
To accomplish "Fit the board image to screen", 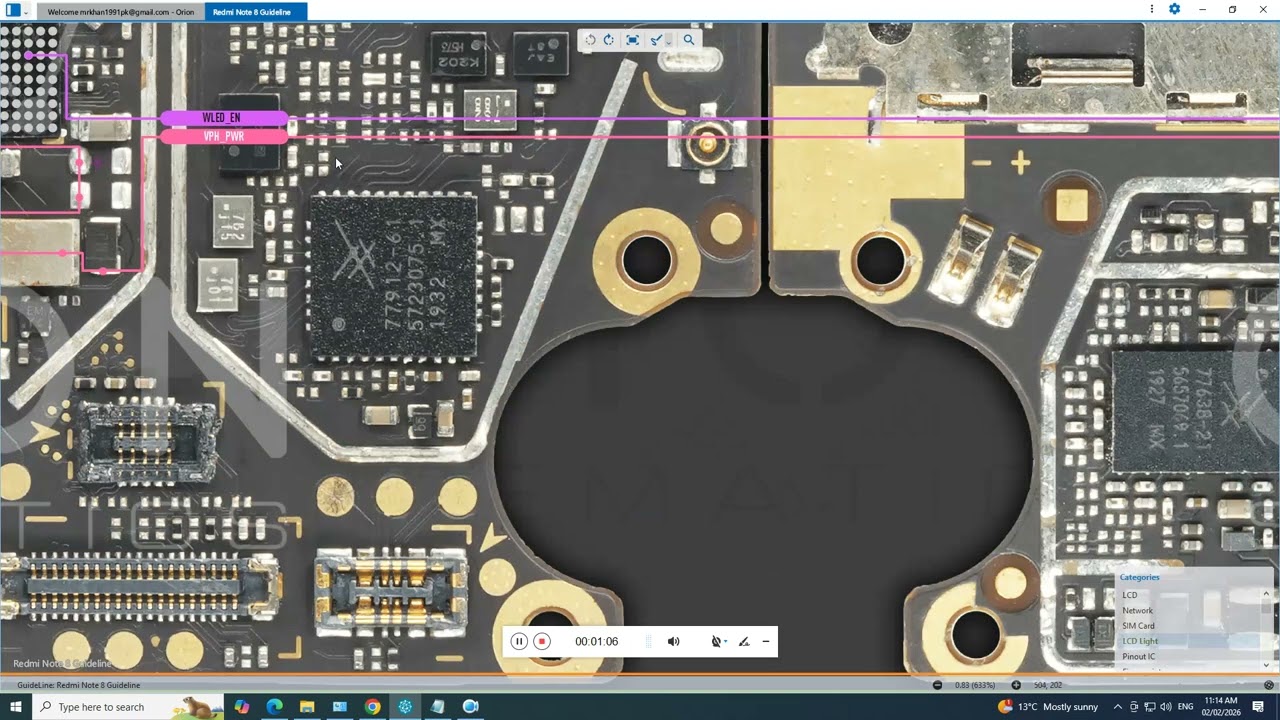I will click(632, 40).
